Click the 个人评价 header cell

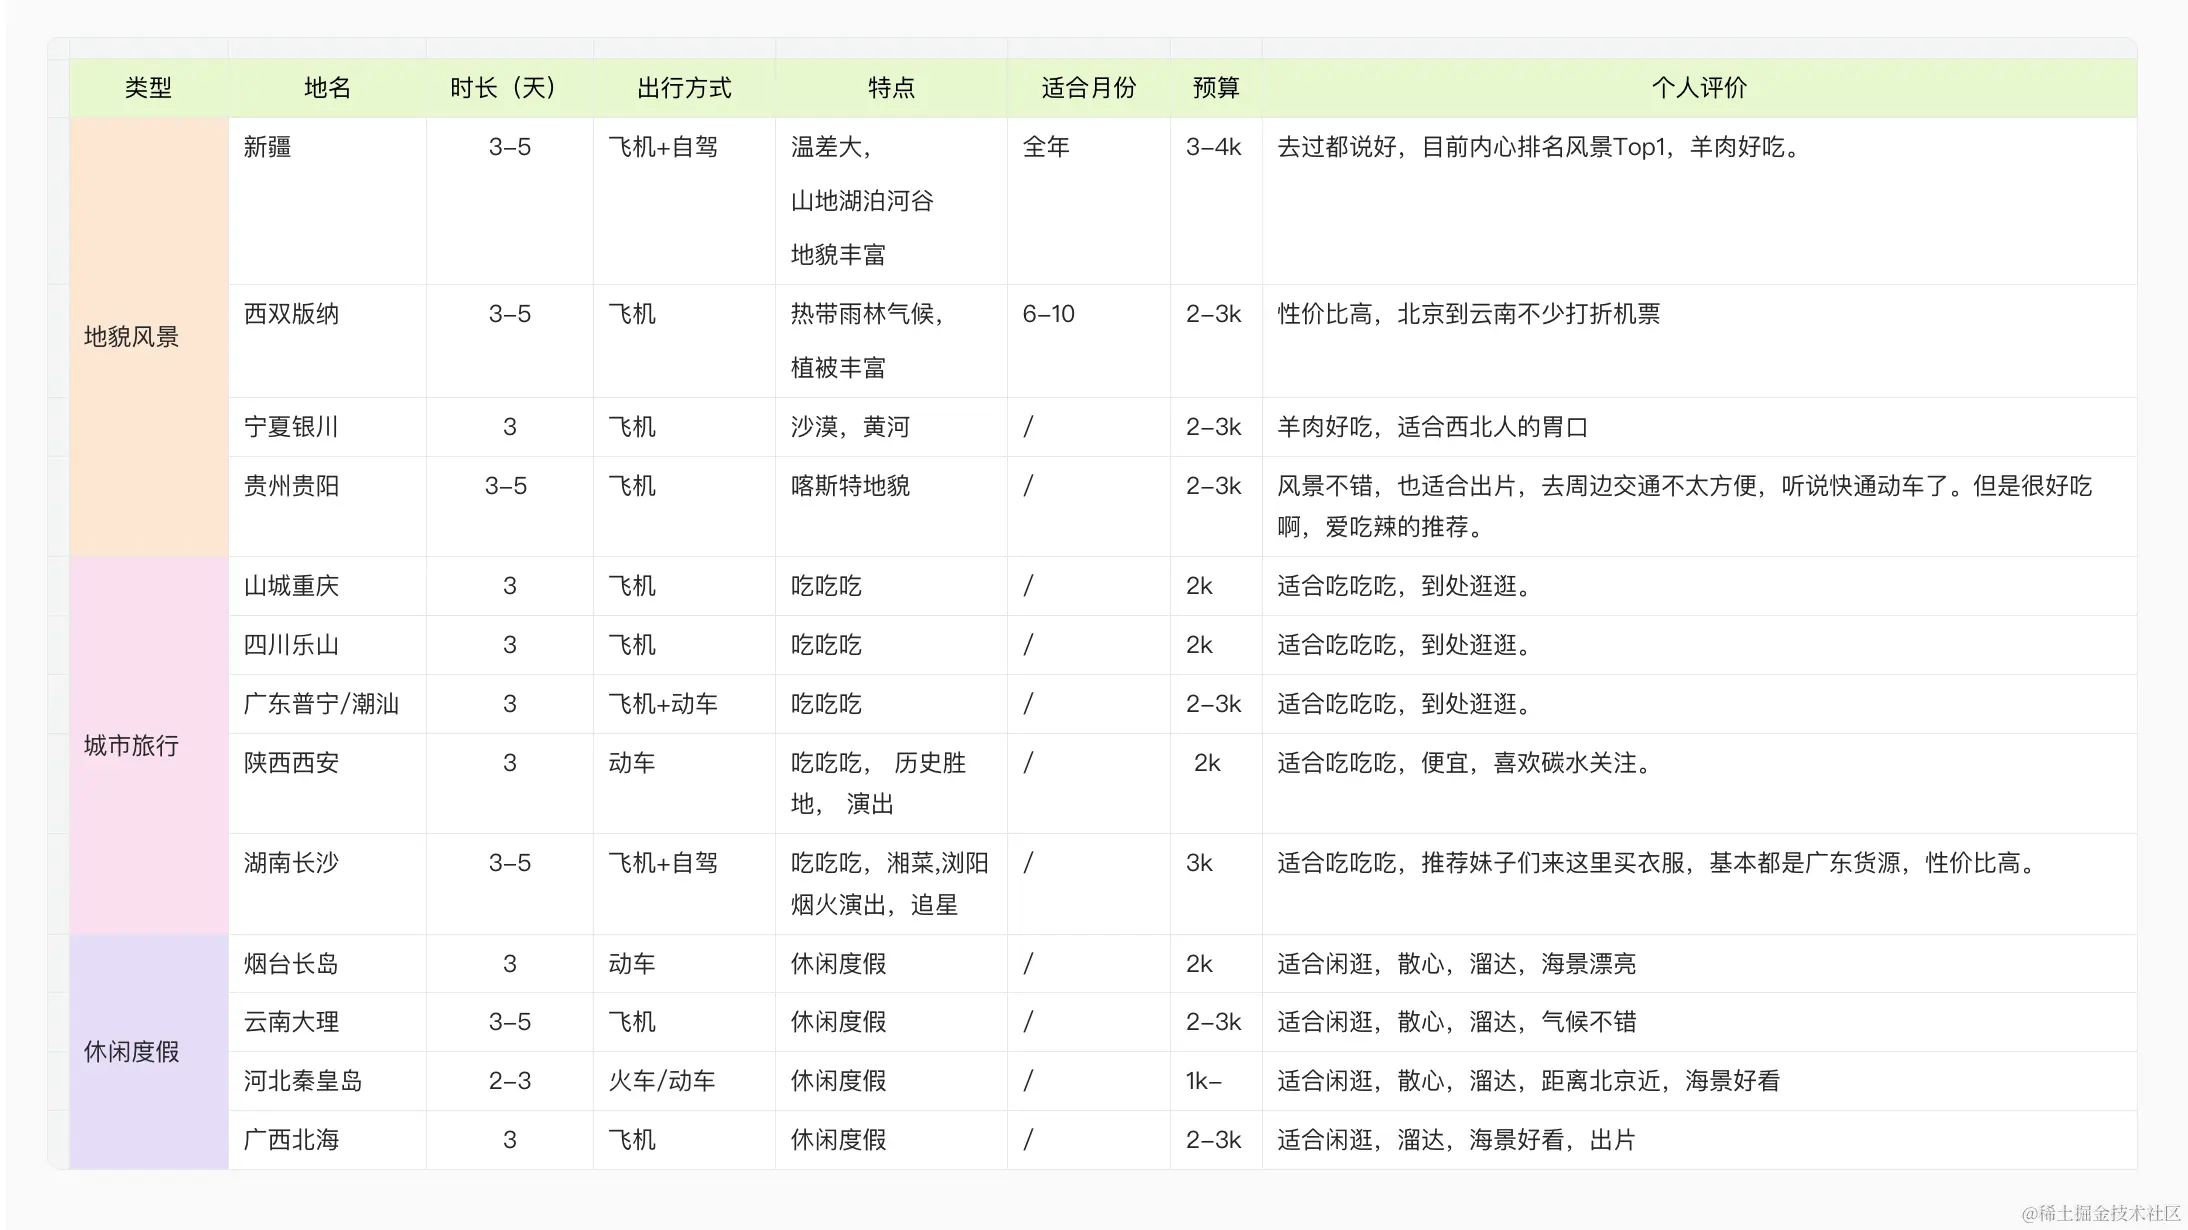[1698, 88]
